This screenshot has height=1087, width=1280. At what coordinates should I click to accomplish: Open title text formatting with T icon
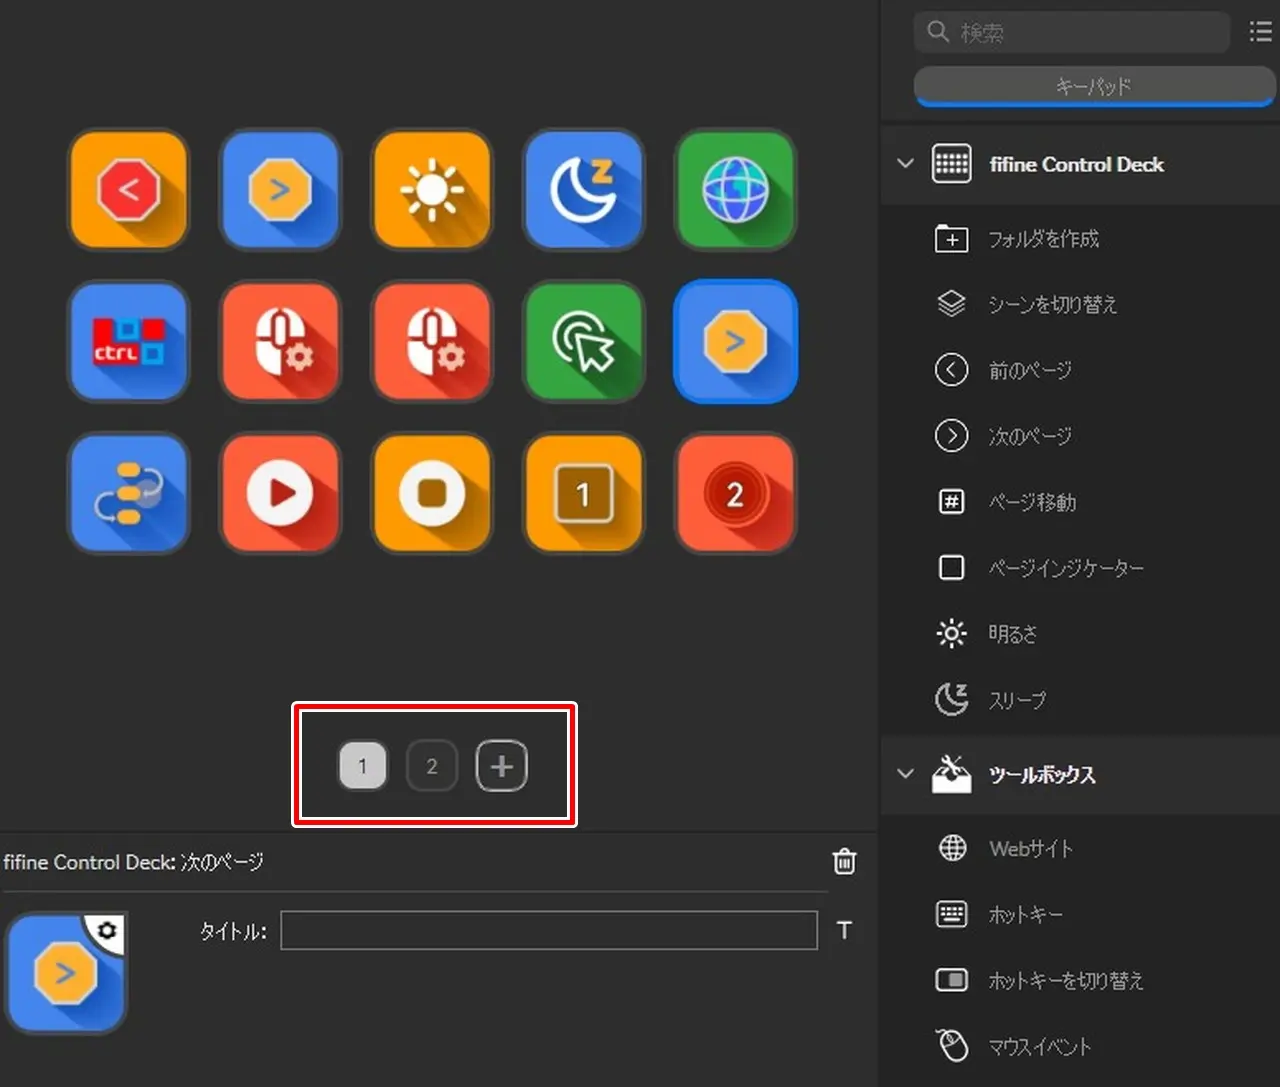click(844, 930)
